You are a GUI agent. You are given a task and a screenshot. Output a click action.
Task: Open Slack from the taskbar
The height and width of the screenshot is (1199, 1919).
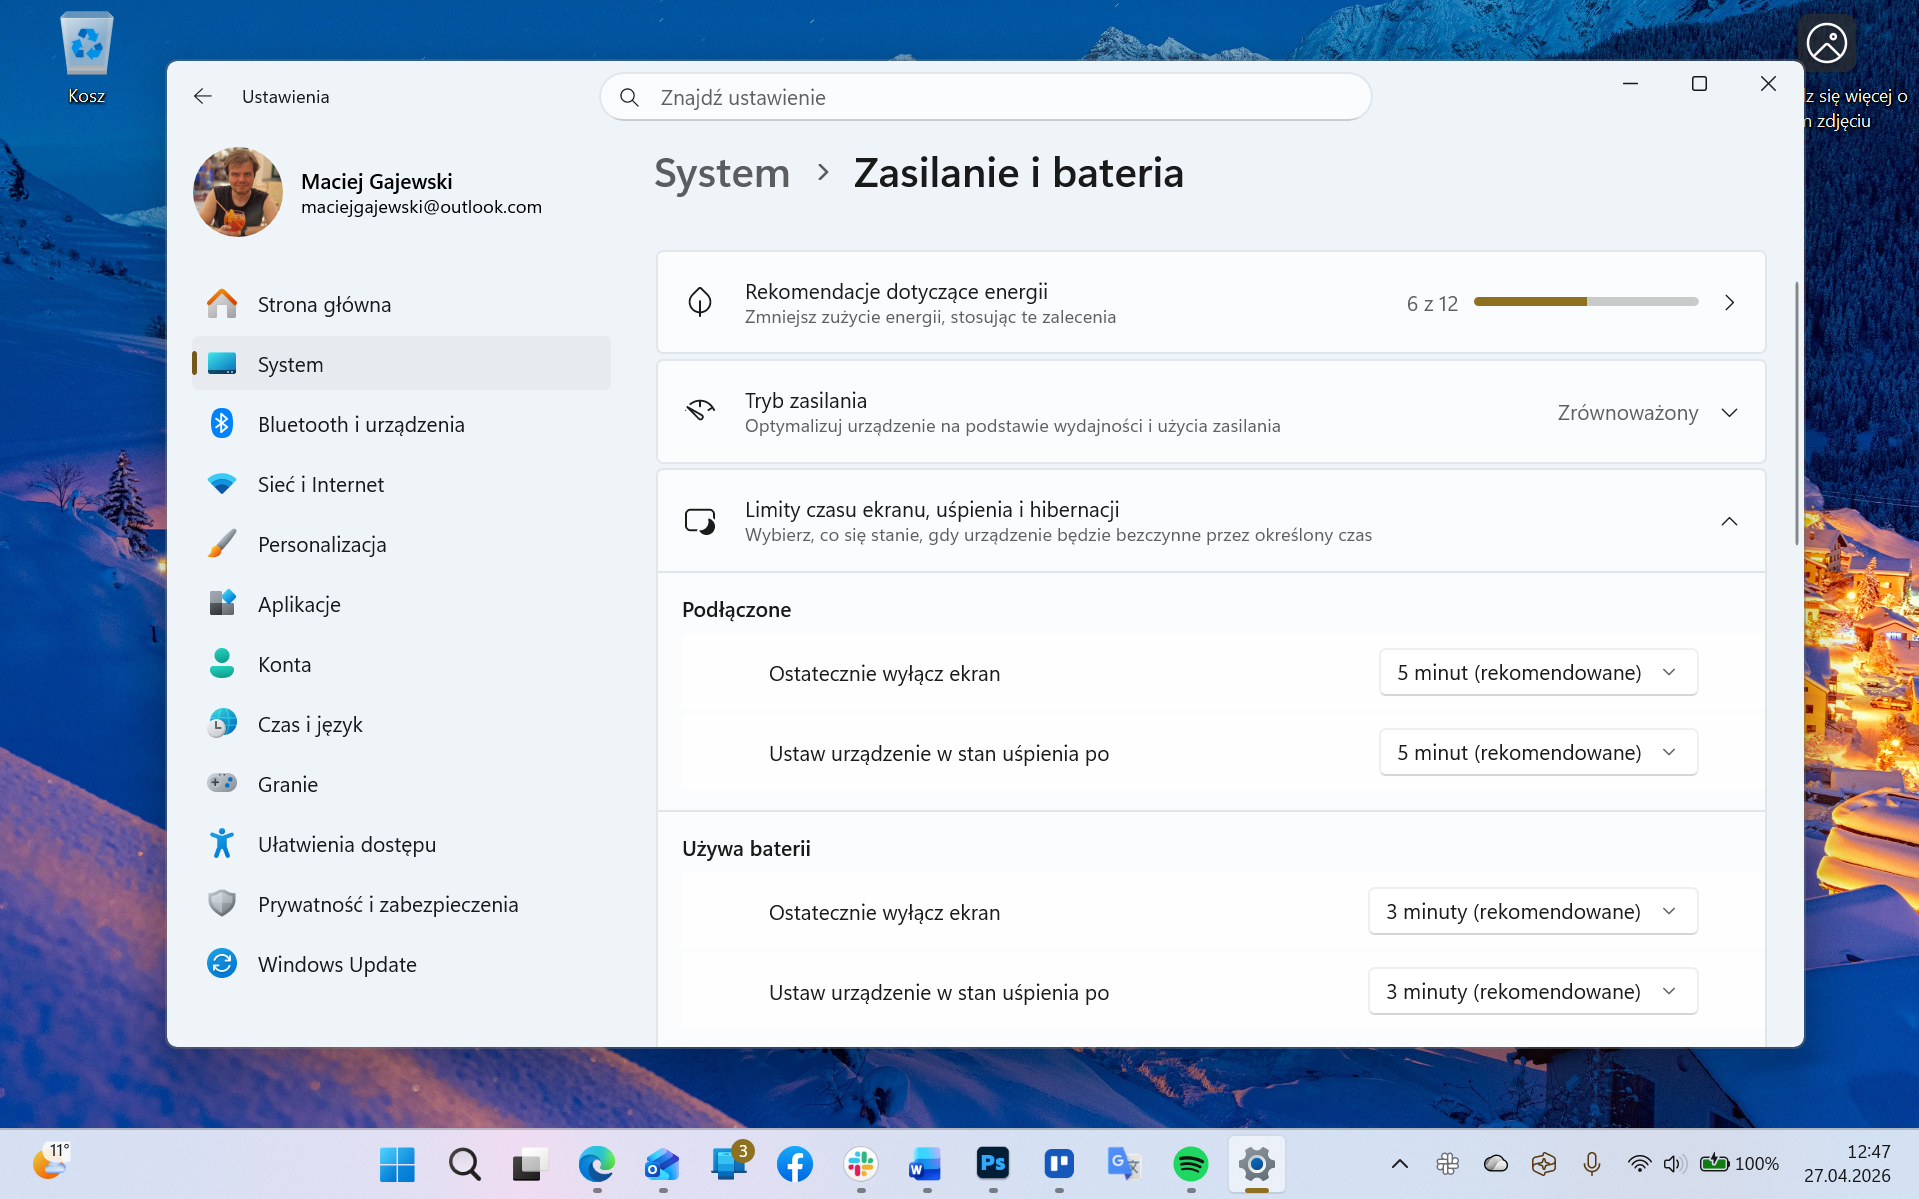coord(860,1164)
